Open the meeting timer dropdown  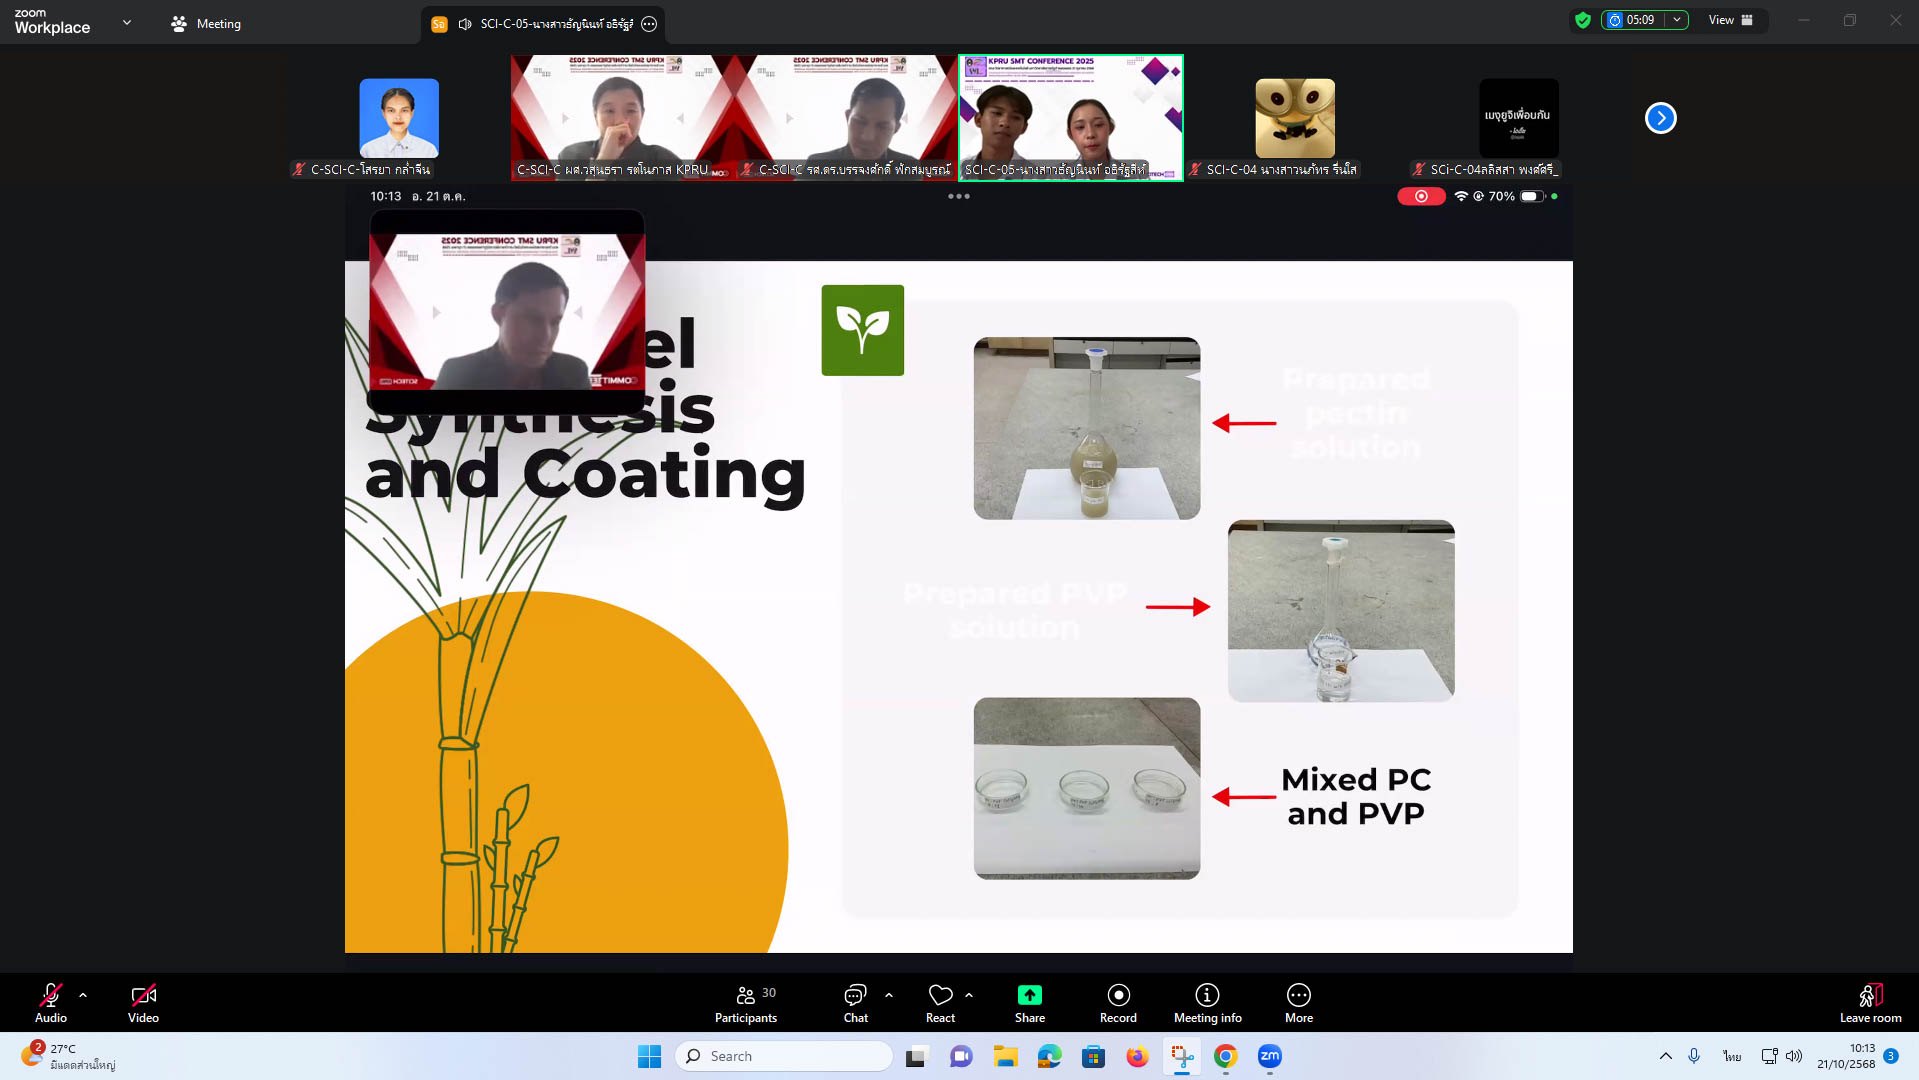click(1677, 20)
